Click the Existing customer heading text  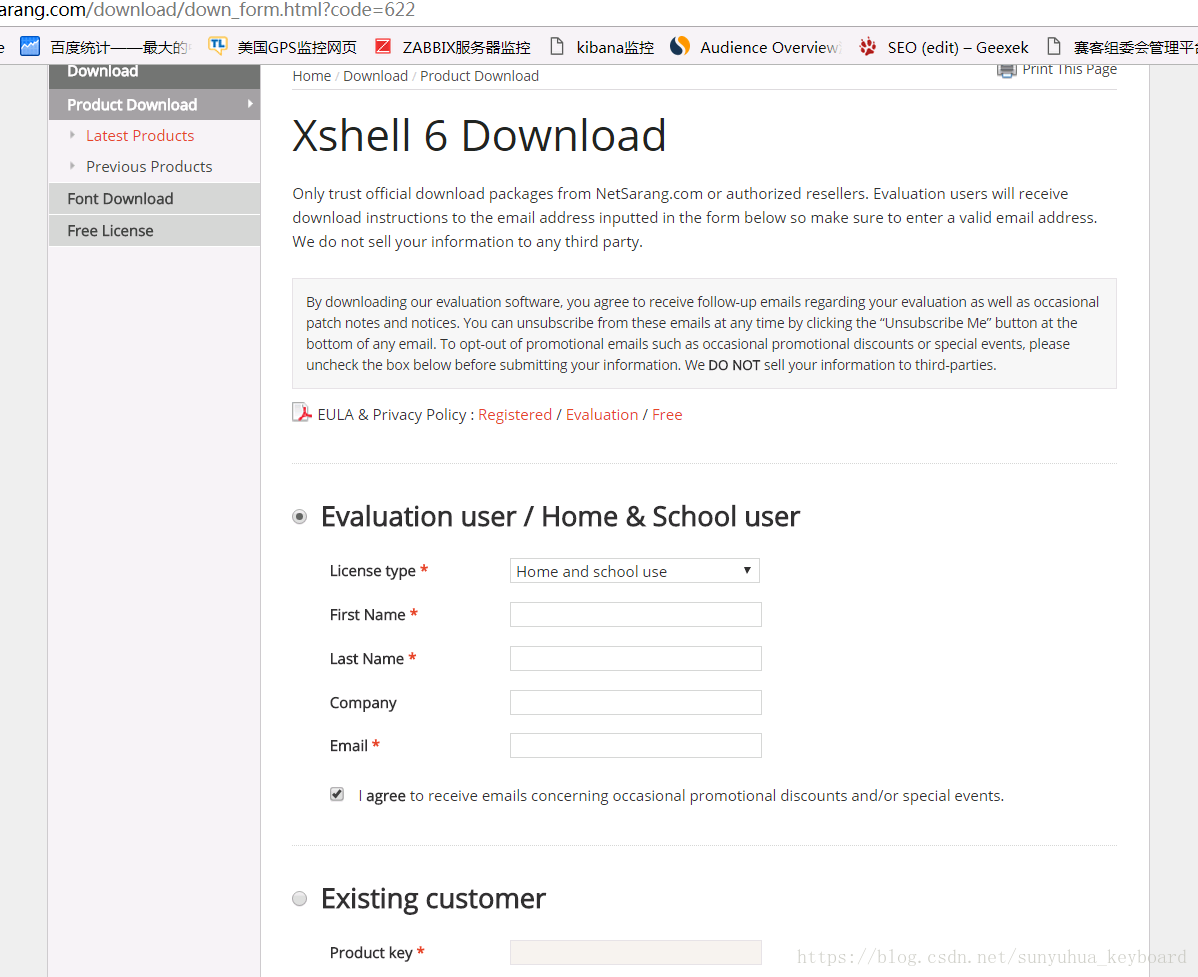[433, 899]
